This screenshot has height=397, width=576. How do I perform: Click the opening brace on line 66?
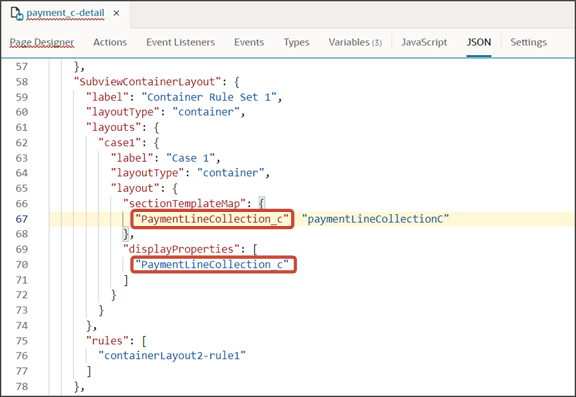tap(262, 203)
